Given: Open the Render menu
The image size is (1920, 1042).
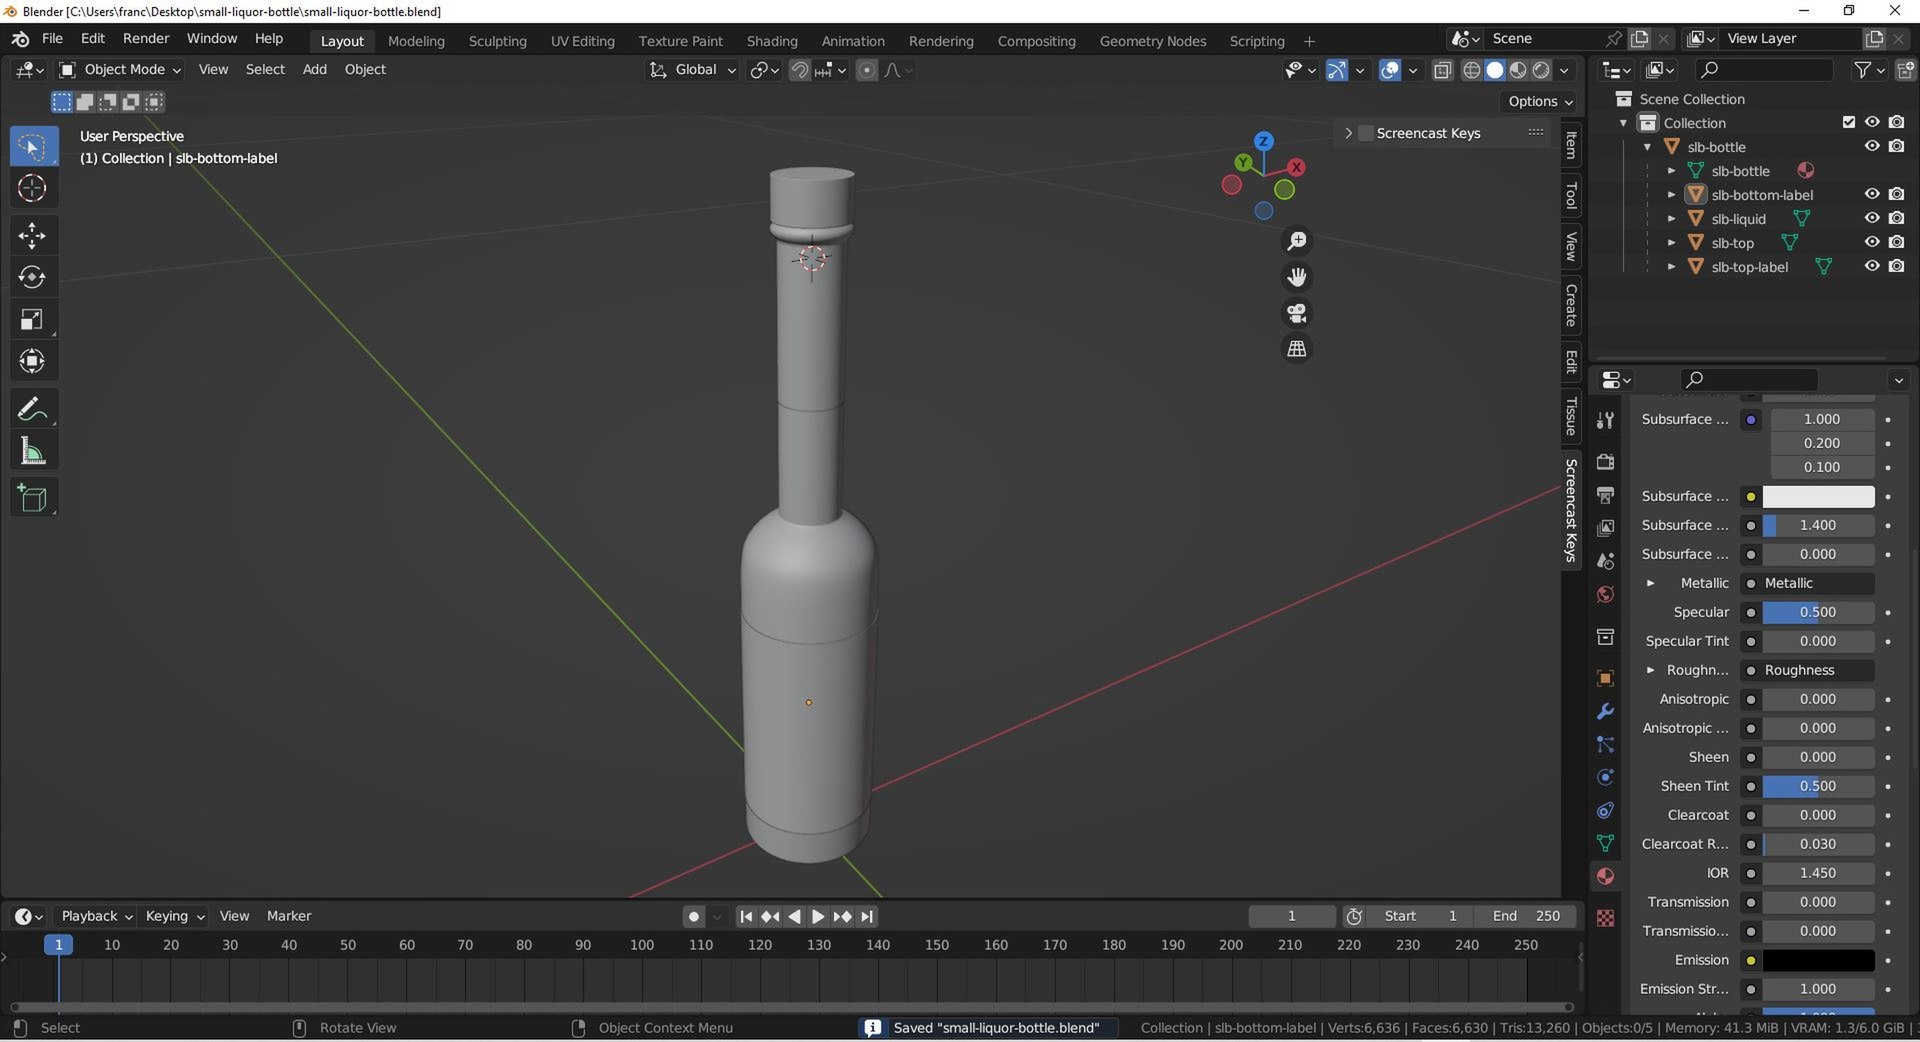Looking at the screenshot, I should click(146, 38).
